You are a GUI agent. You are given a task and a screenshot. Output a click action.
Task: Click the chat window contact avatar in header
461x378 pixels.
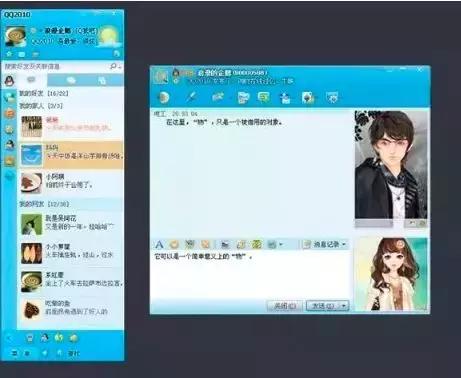[161, 77]
